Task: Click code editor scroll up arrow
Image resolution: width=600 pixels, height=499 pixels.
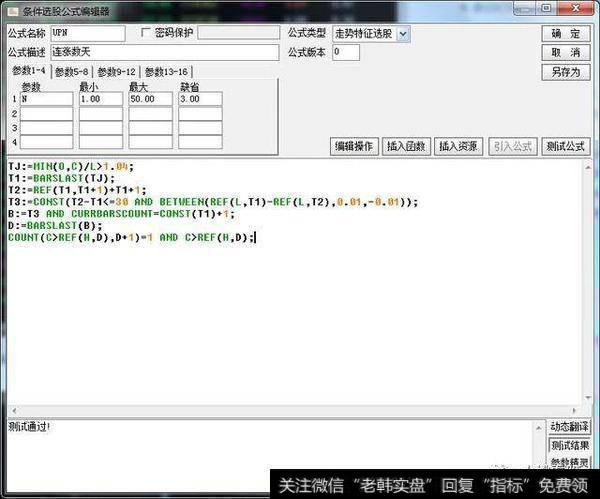Action: [x=587, y=167]
